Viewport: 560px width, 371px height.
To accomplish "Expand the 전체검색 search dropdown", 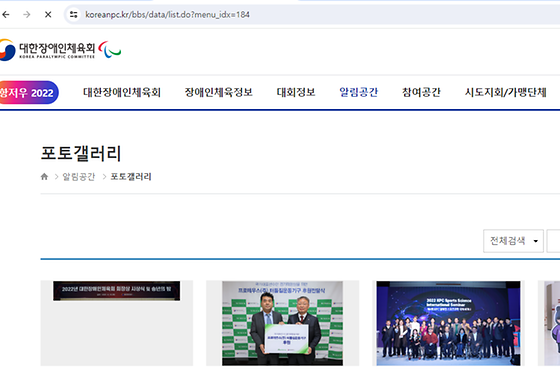I will tap(513, 241).
